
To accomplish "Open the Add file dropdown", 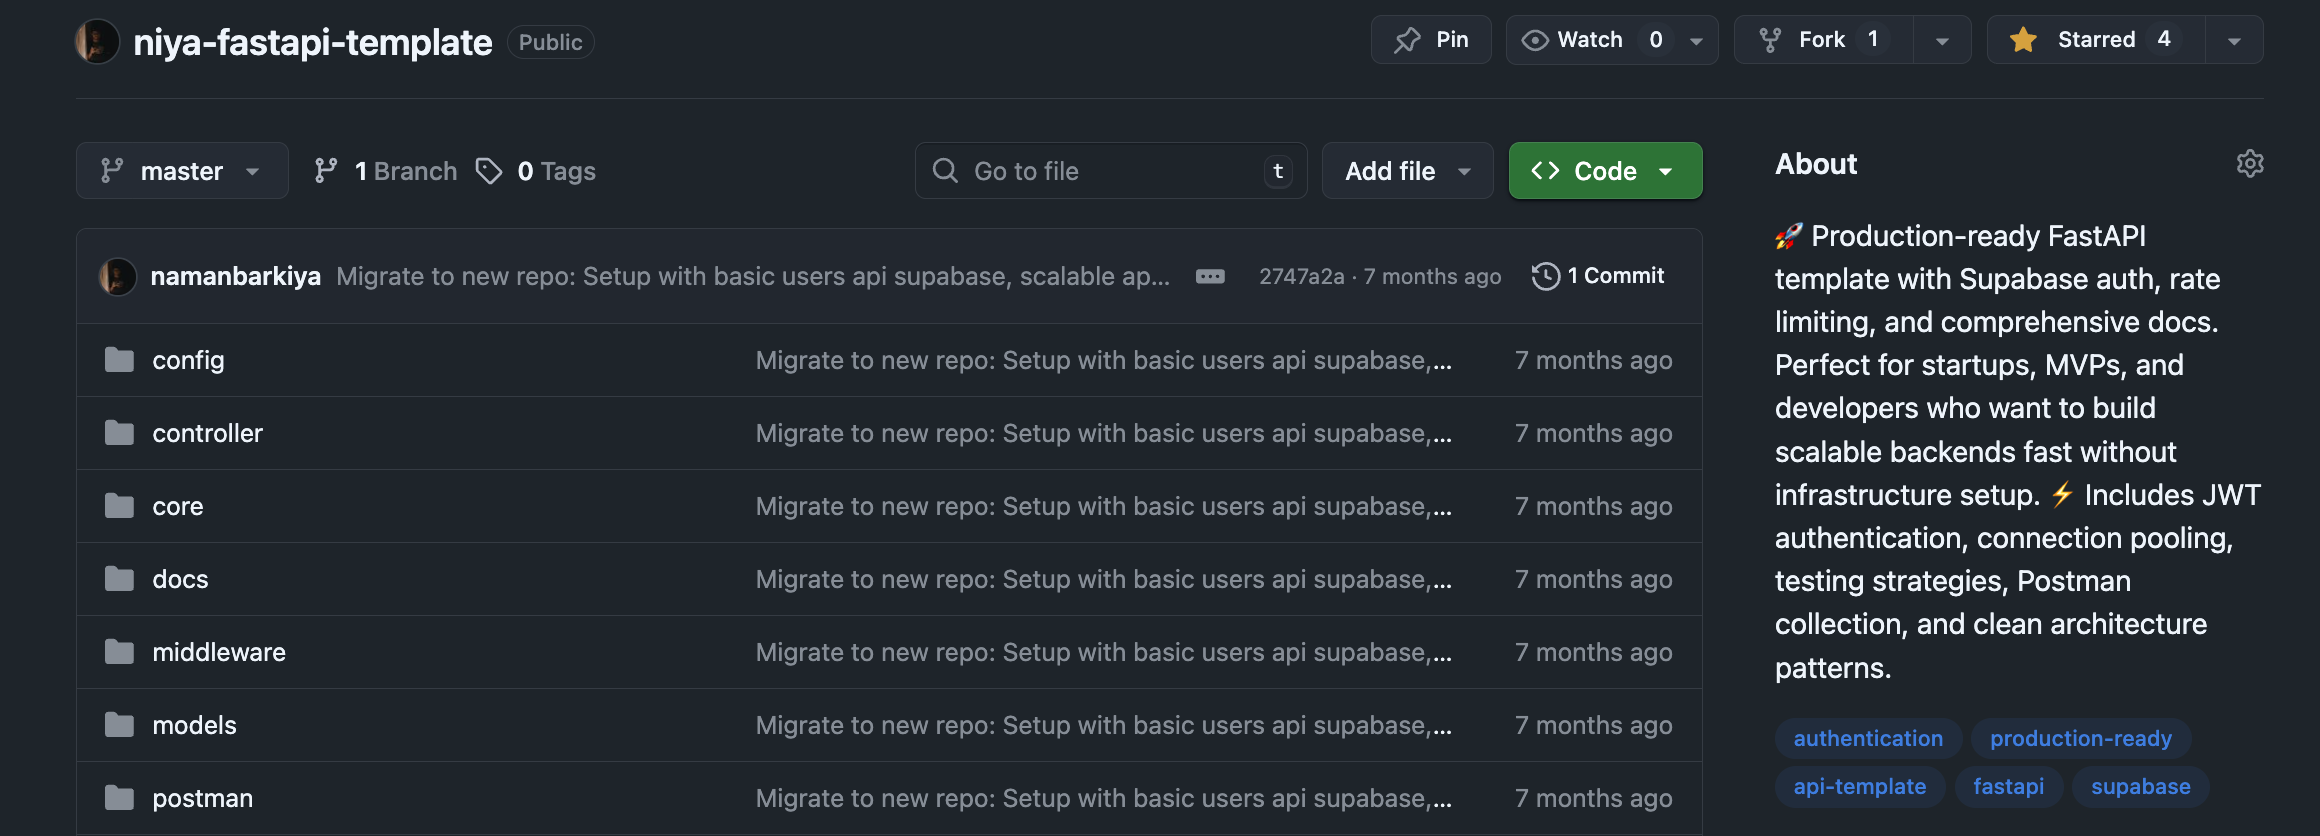I will tap(1407, 171).
